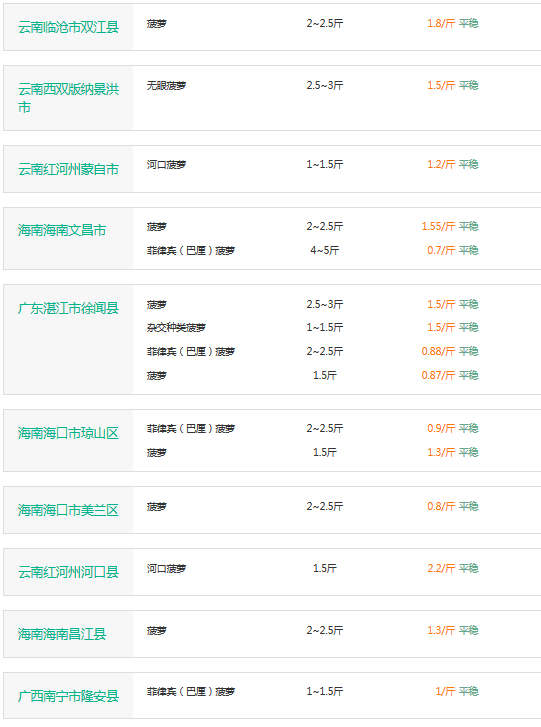Open 广西南宁市隆安县 region link
The image size is (541, 727).
pos(68,696)
